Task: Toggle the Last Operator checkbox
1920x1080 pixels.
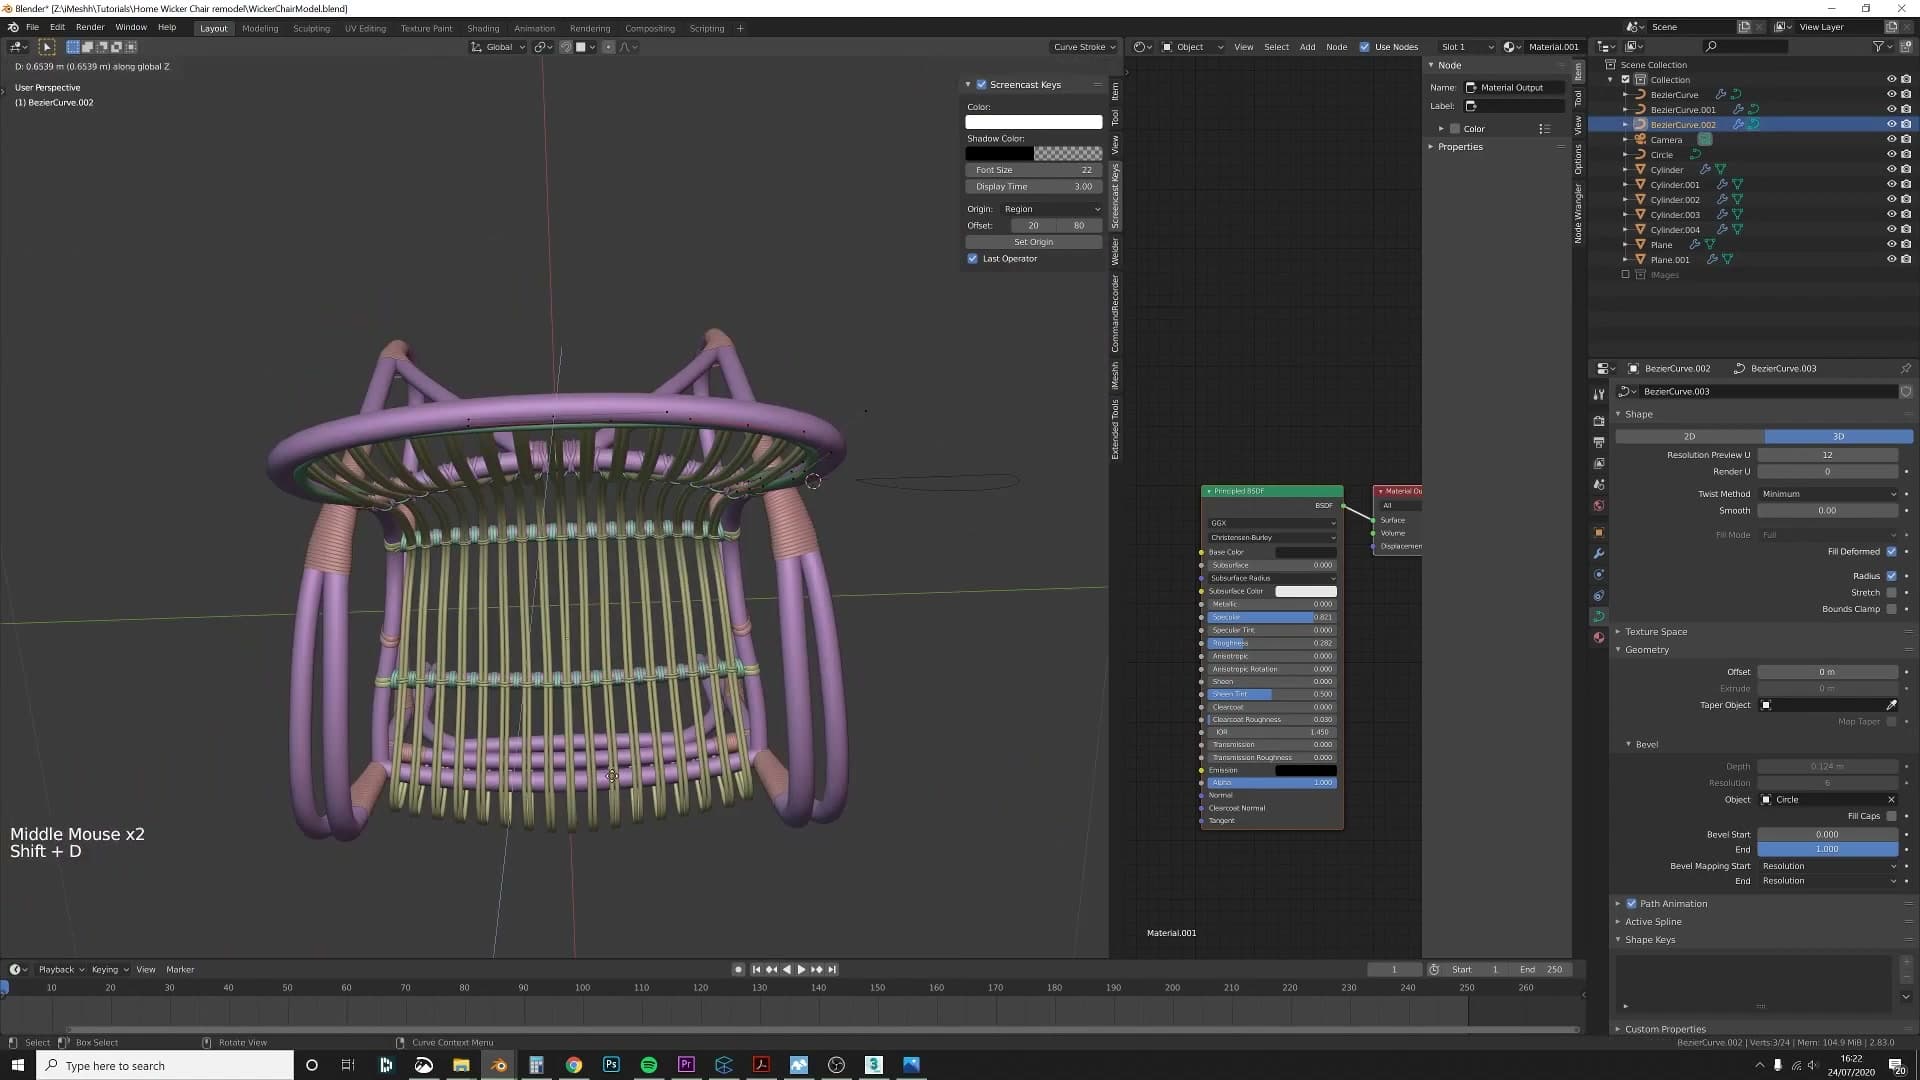Action: click(972, 259)
